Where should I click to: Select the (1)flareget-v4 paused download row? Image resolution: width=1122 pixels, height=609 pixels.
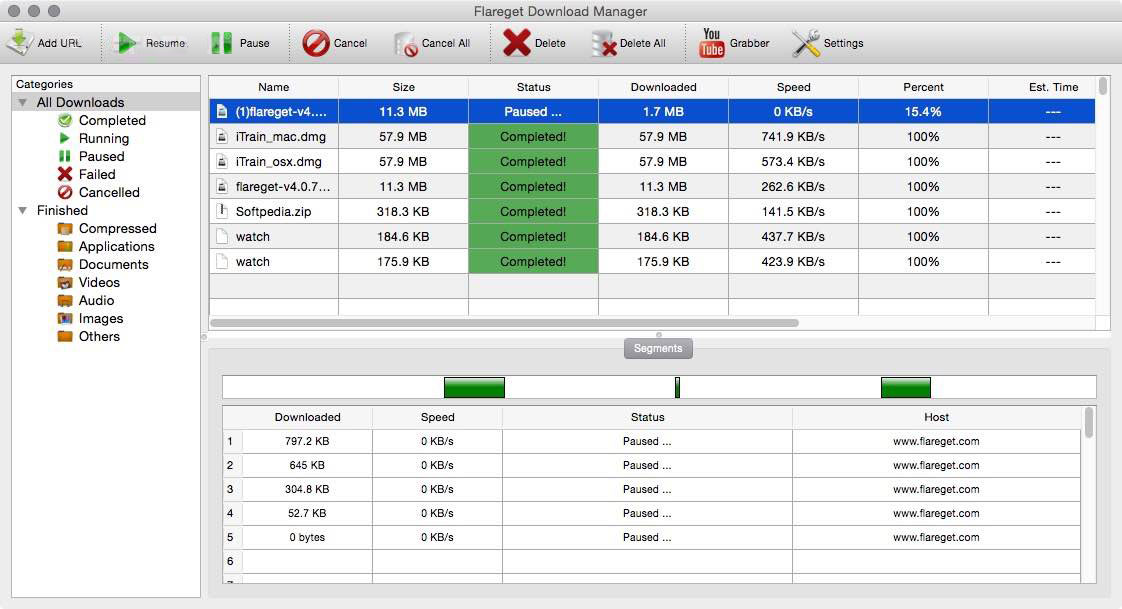click(652, 112)
